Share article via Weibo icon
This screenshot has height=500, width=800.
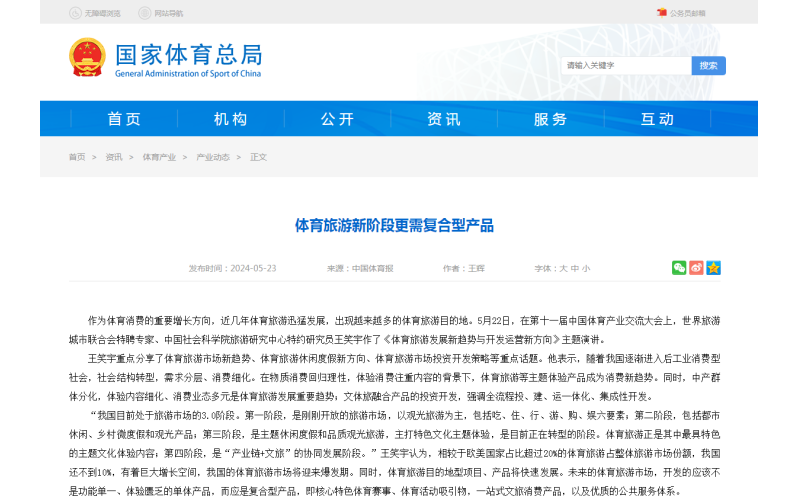point(696,268)
